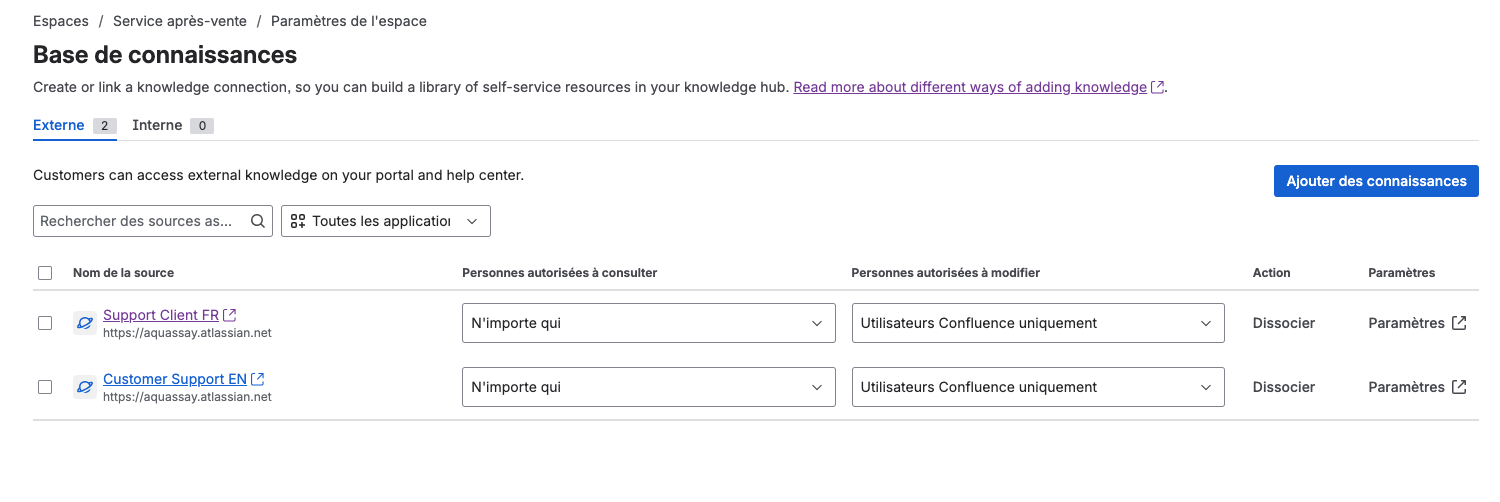Check the Customer Support EN row checkbox

[45, 387]
